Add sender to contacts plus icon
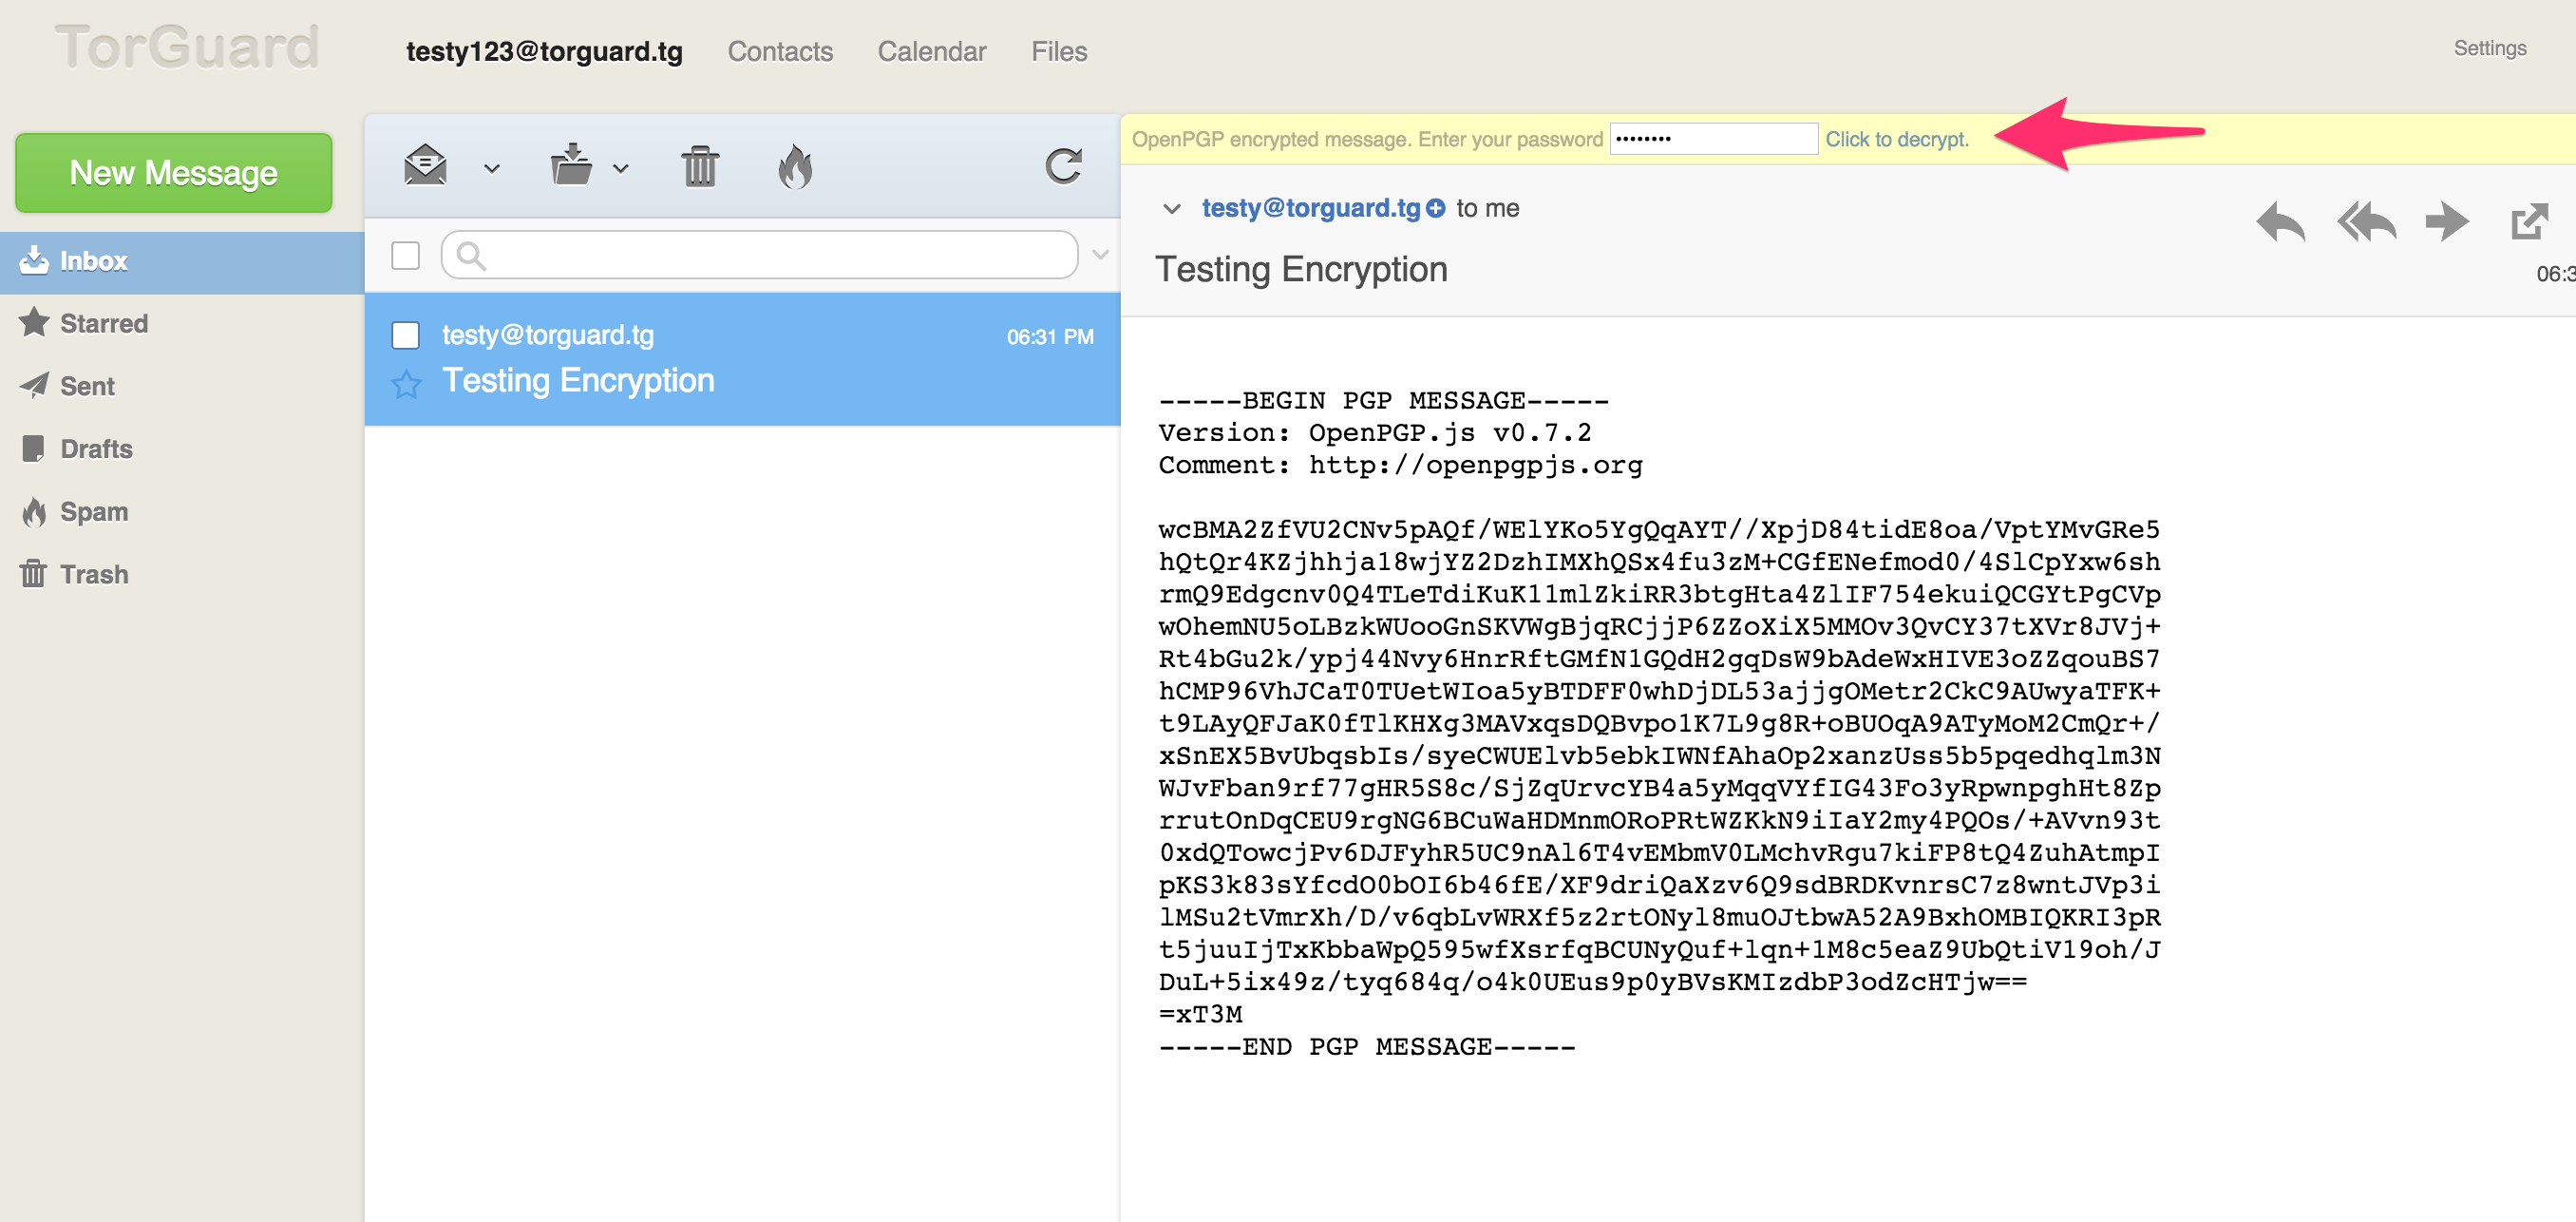 [x=1436, y=208]
